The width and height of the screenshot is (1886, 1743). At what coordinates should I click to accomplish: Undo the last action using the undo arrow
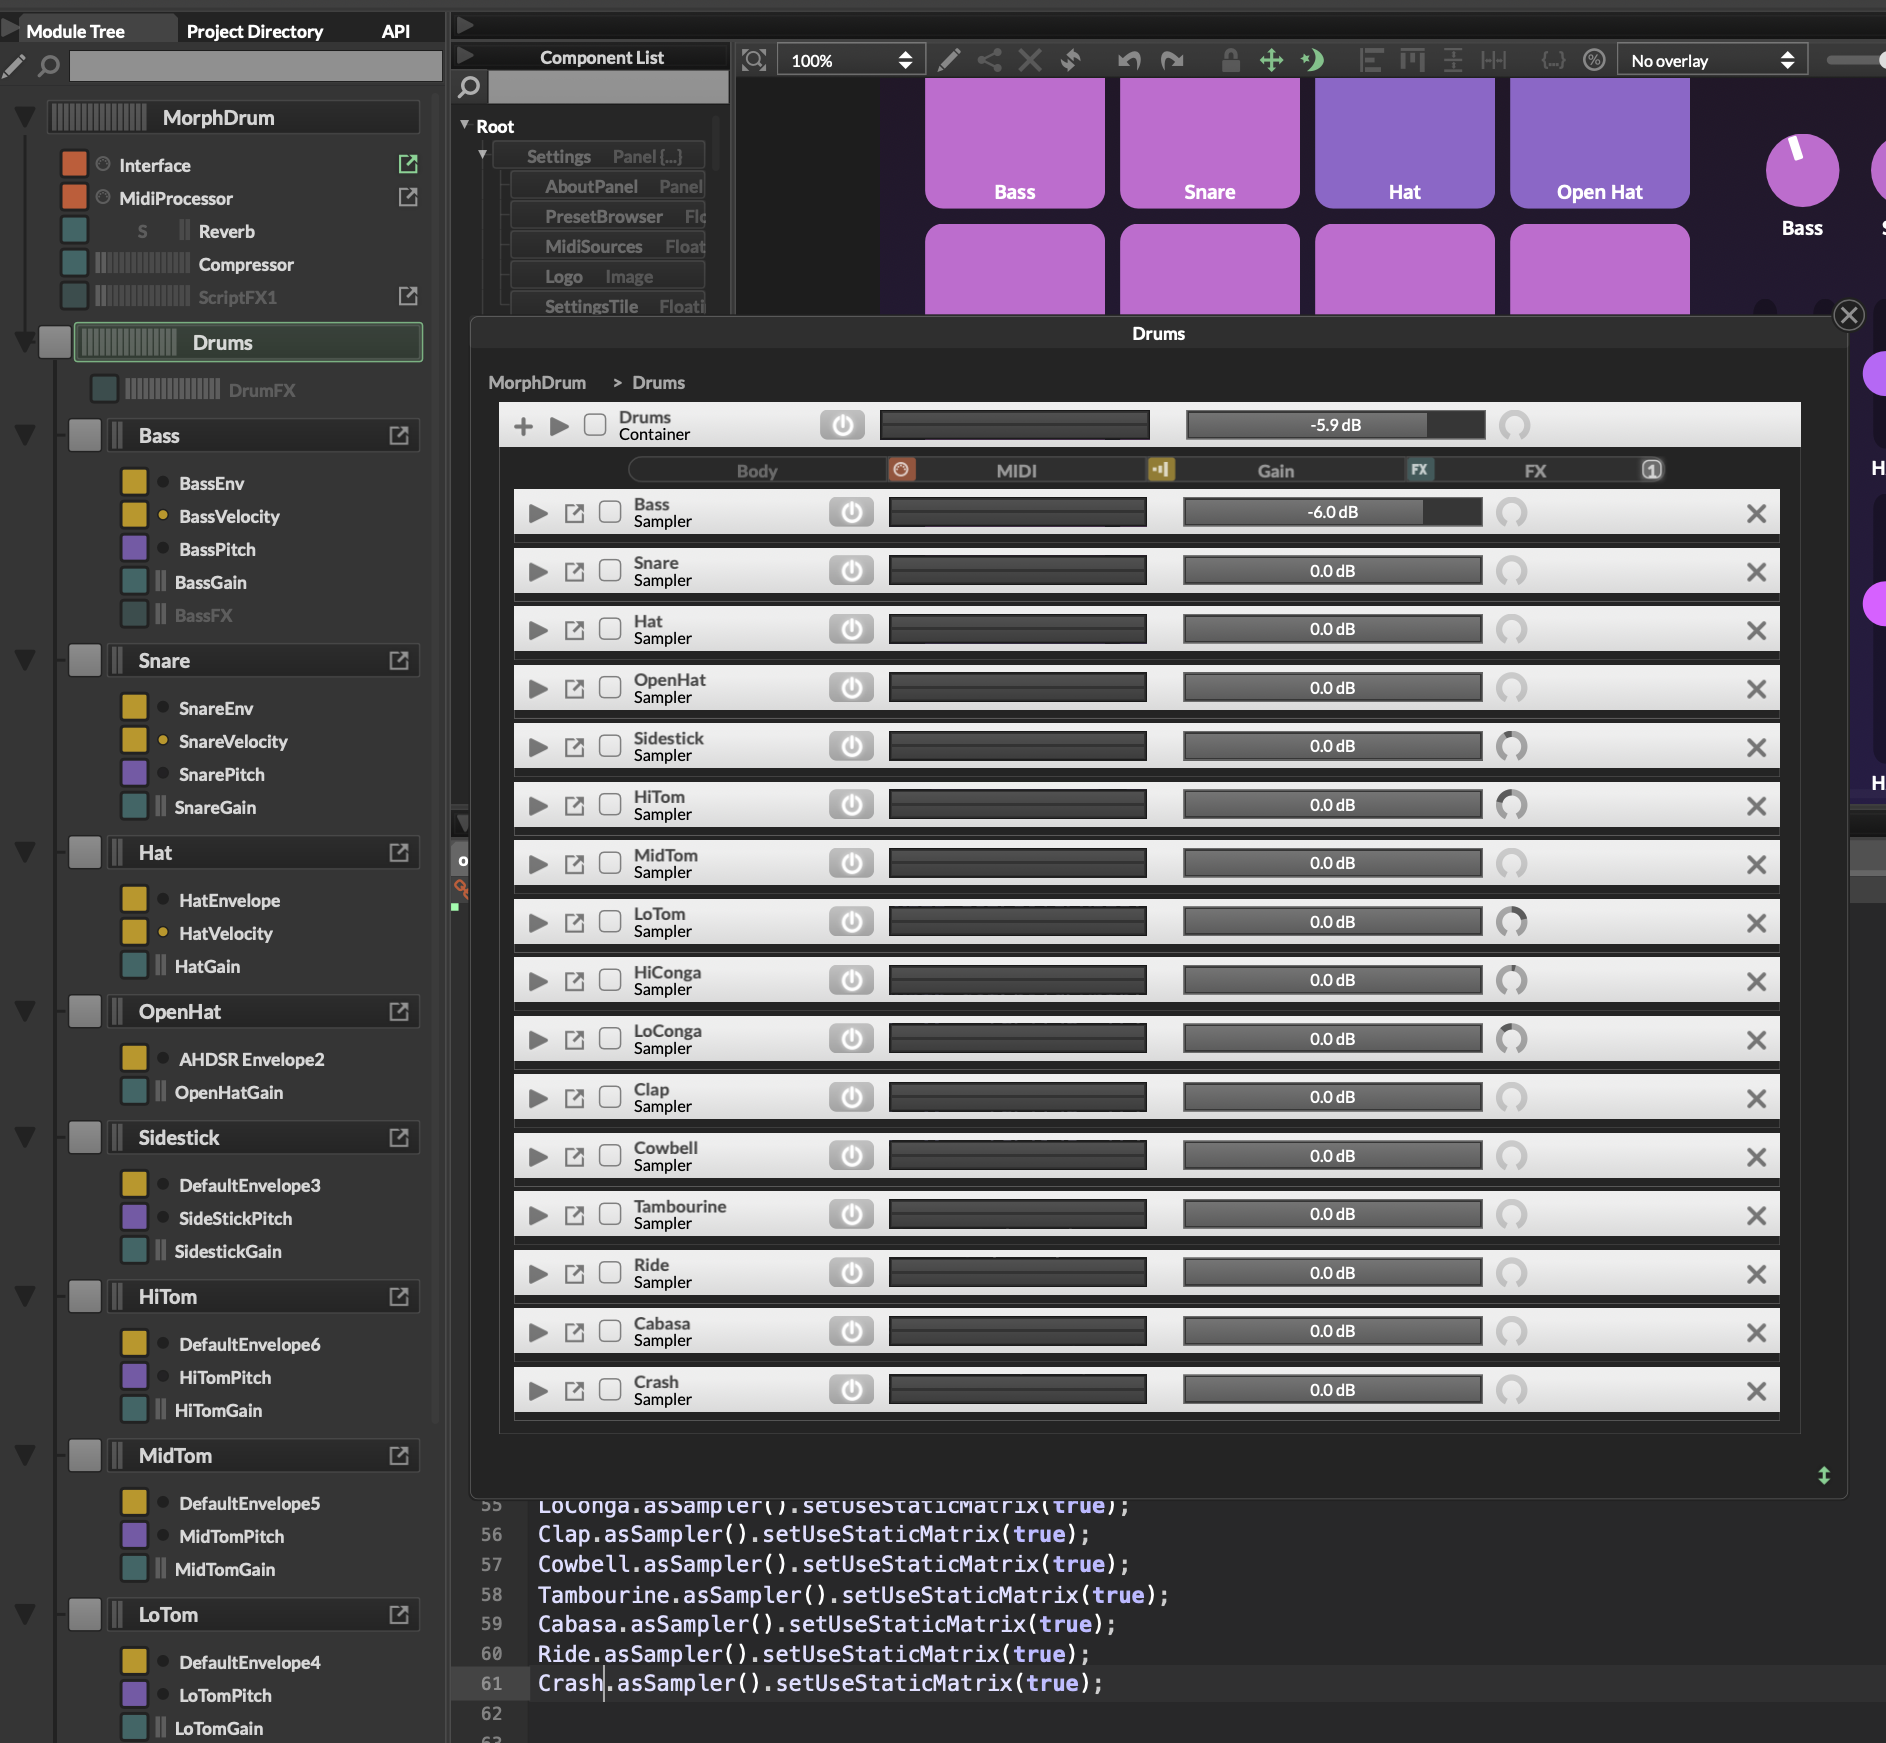click(1128, 60)
